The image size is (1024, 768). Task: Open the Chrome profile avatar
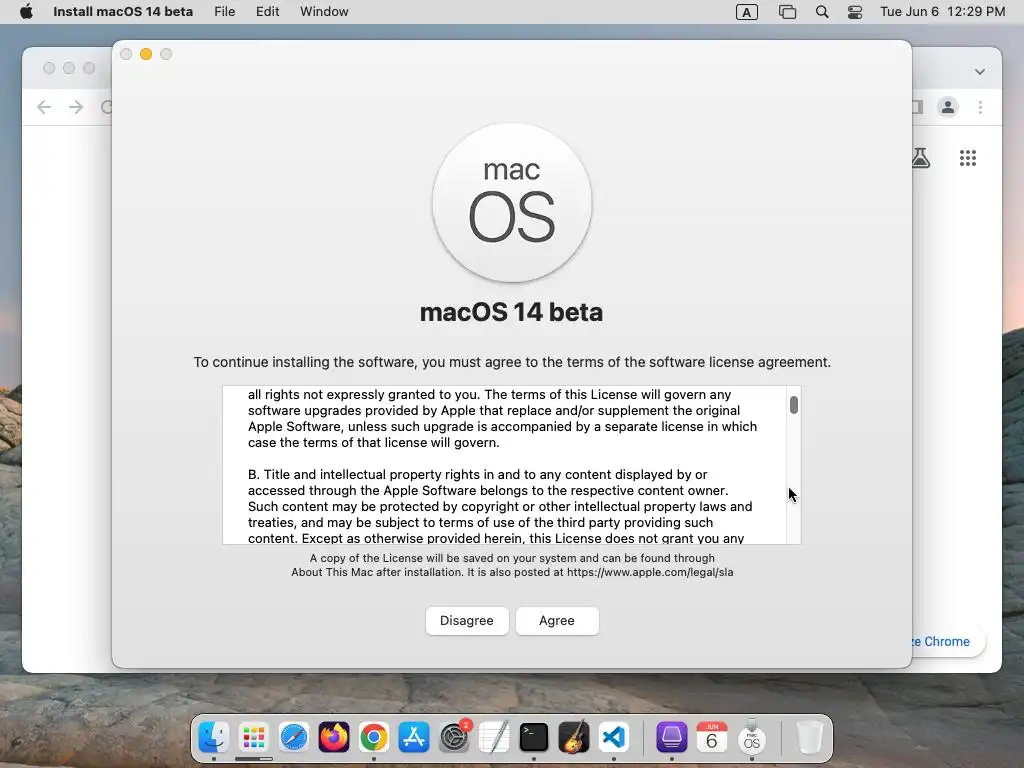tap(948, 107)
